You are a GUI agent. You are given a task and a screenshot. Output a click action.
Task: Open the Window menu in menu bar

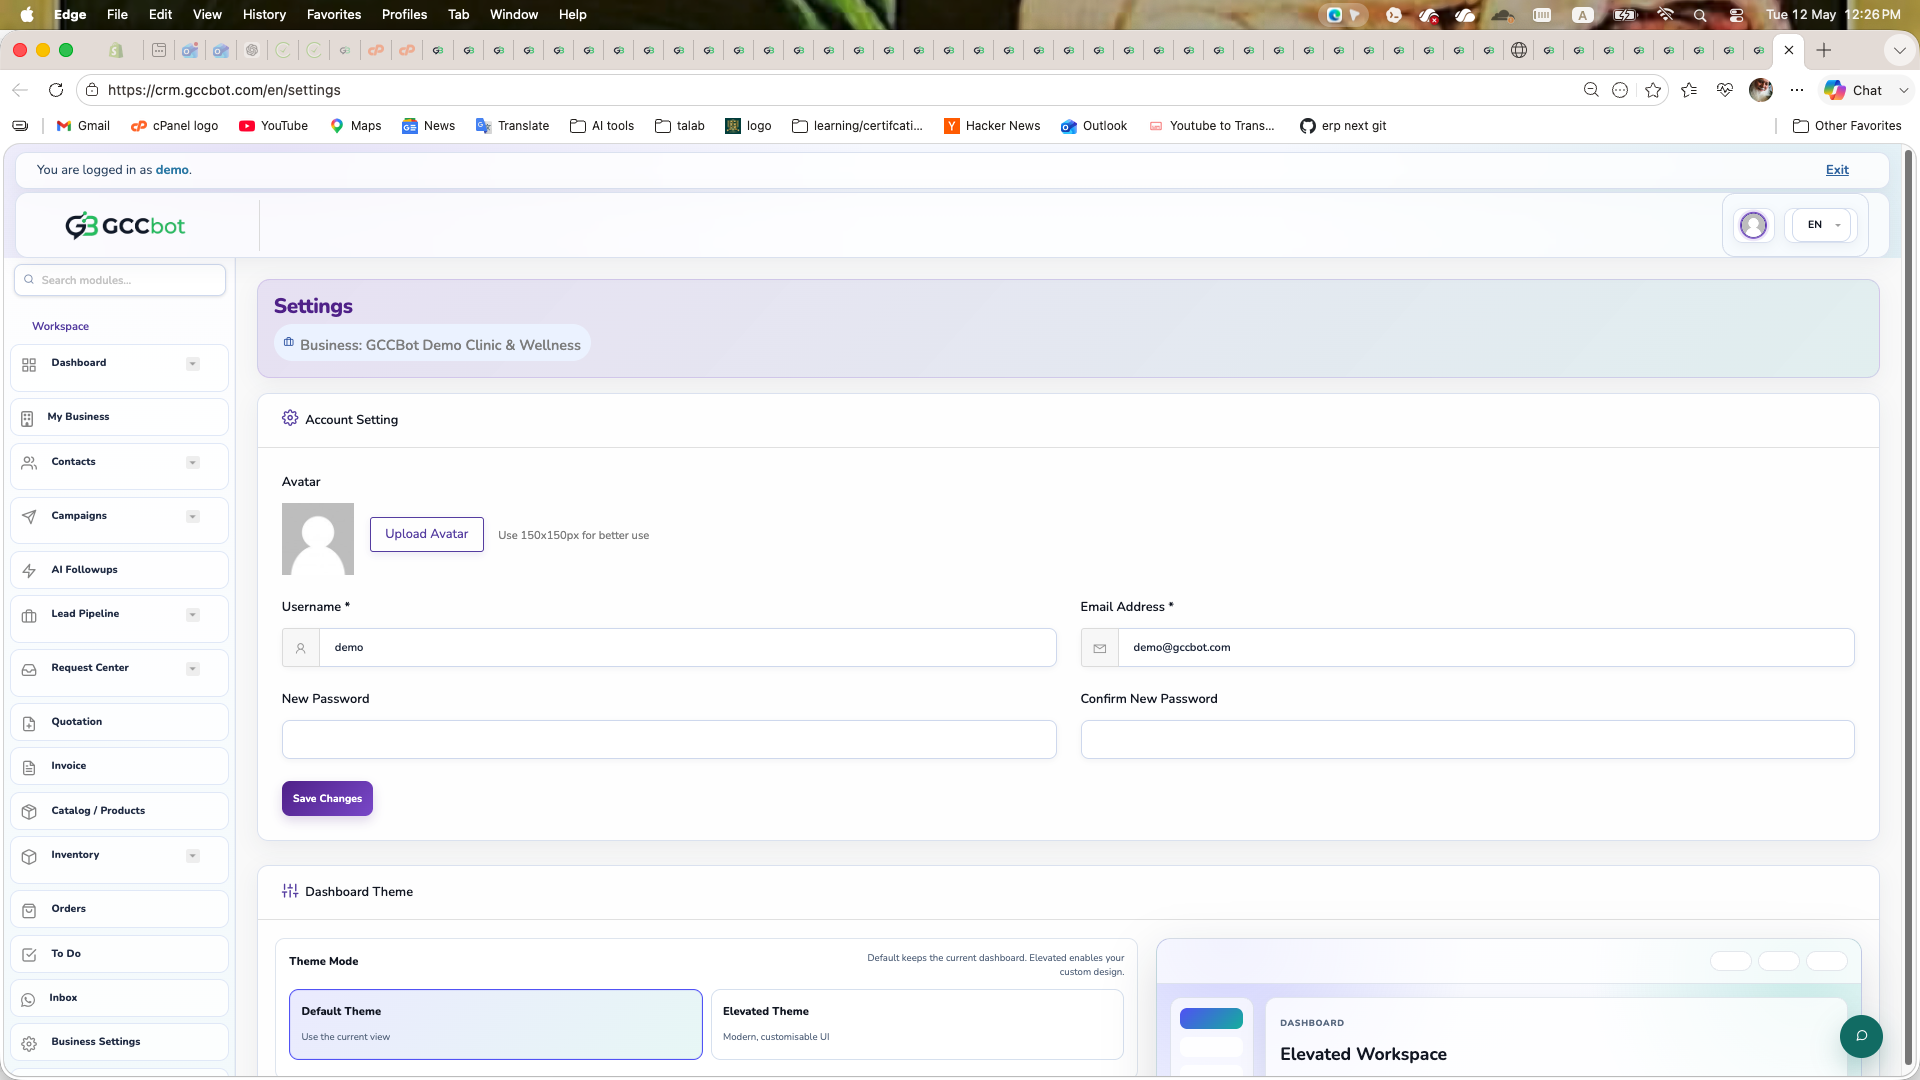click(514, 15)
